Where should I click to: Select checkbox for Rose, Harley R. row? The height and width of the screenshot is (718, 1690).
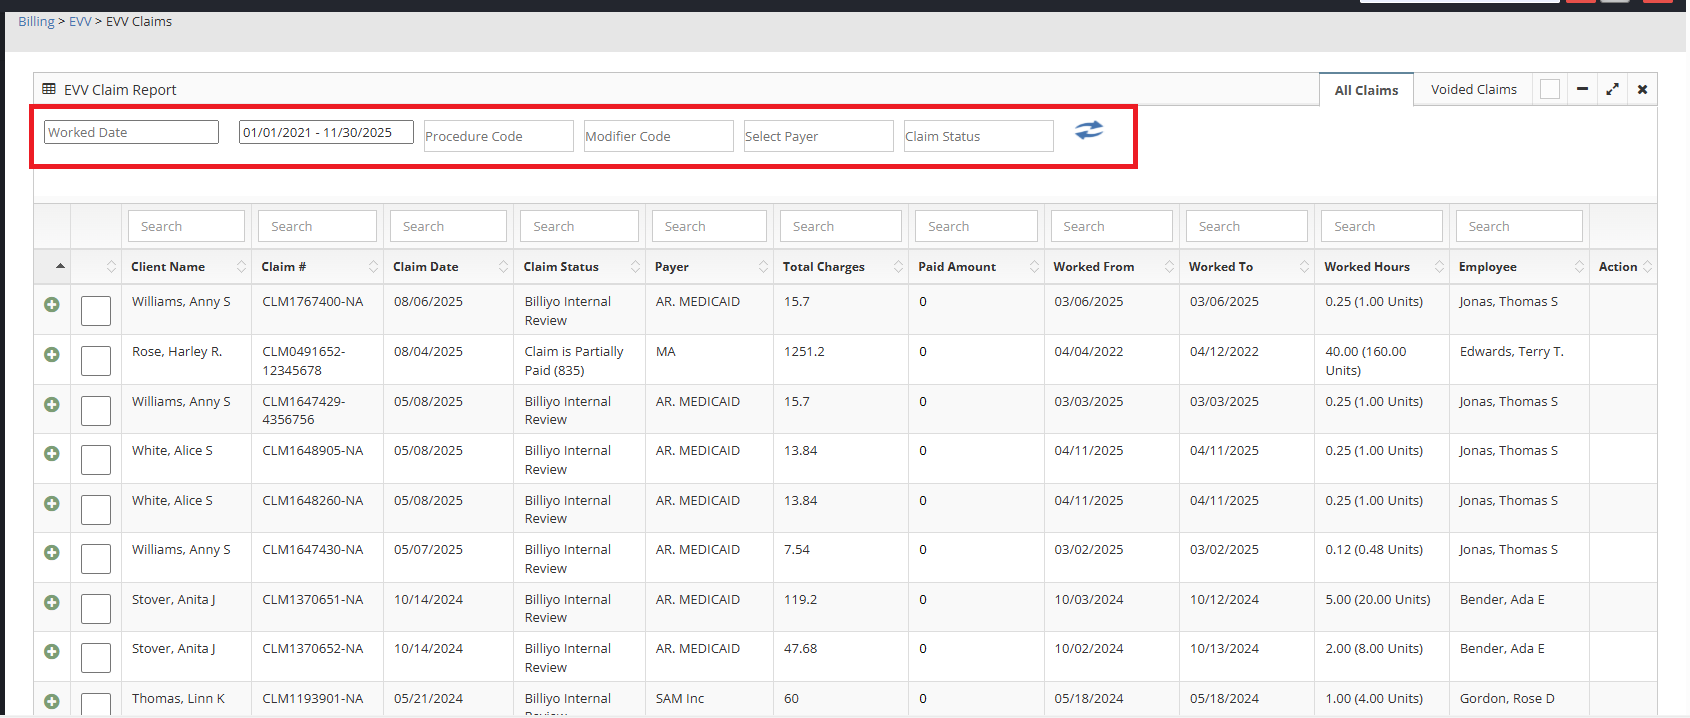[96, 361]
